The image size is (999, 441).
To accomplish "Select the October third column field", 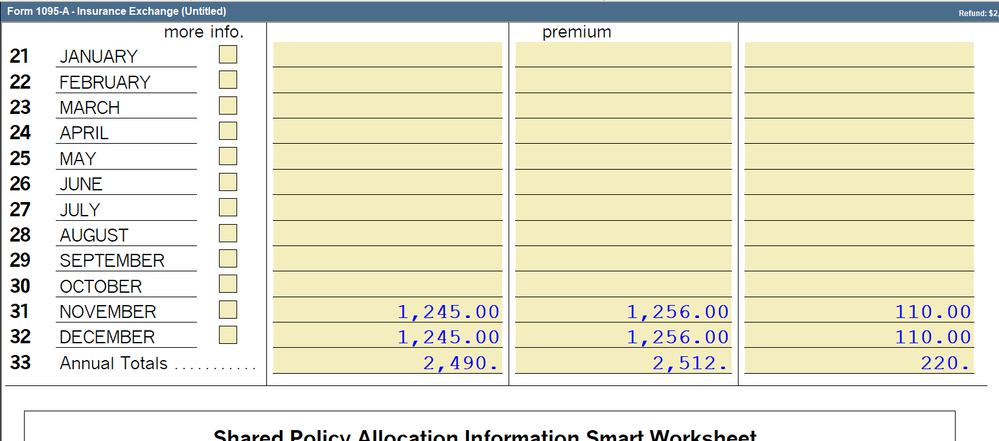I will [x=859, y=286].
